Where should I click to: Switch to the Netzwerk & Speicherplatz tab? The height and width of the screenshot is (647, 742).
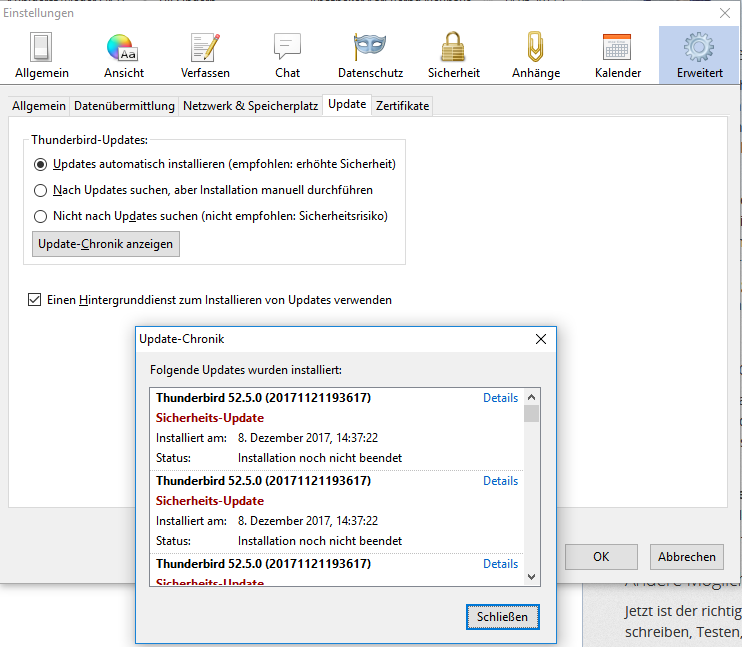pos(250,106)
